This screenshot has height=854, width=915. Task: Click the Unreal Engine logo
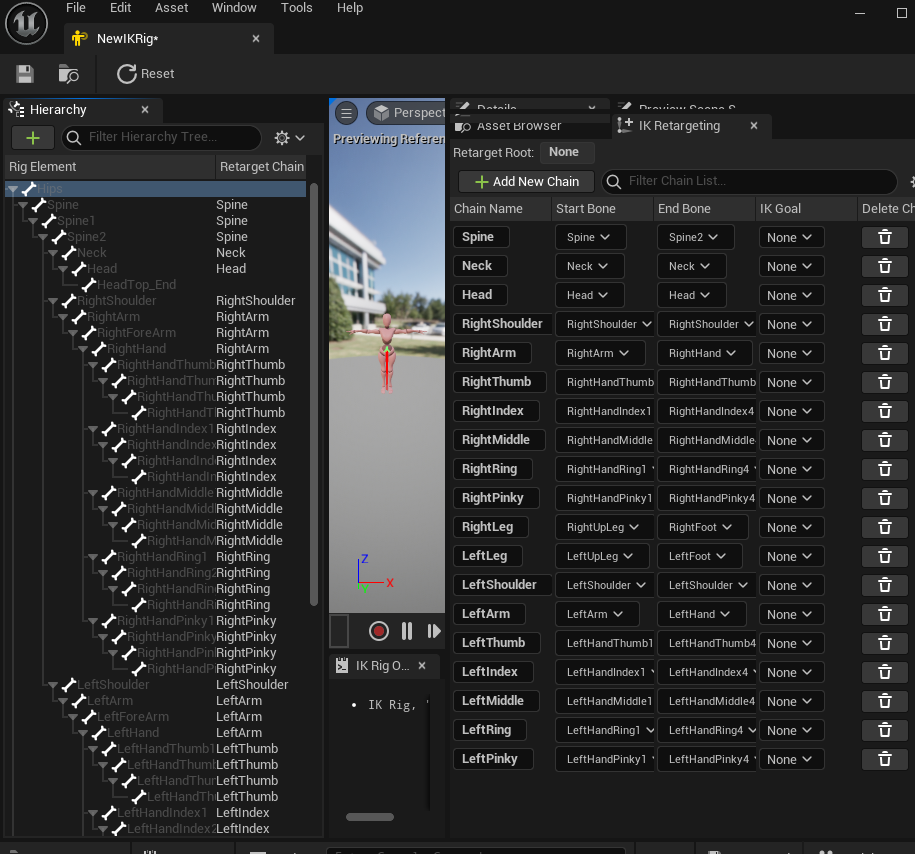[26, 24]
